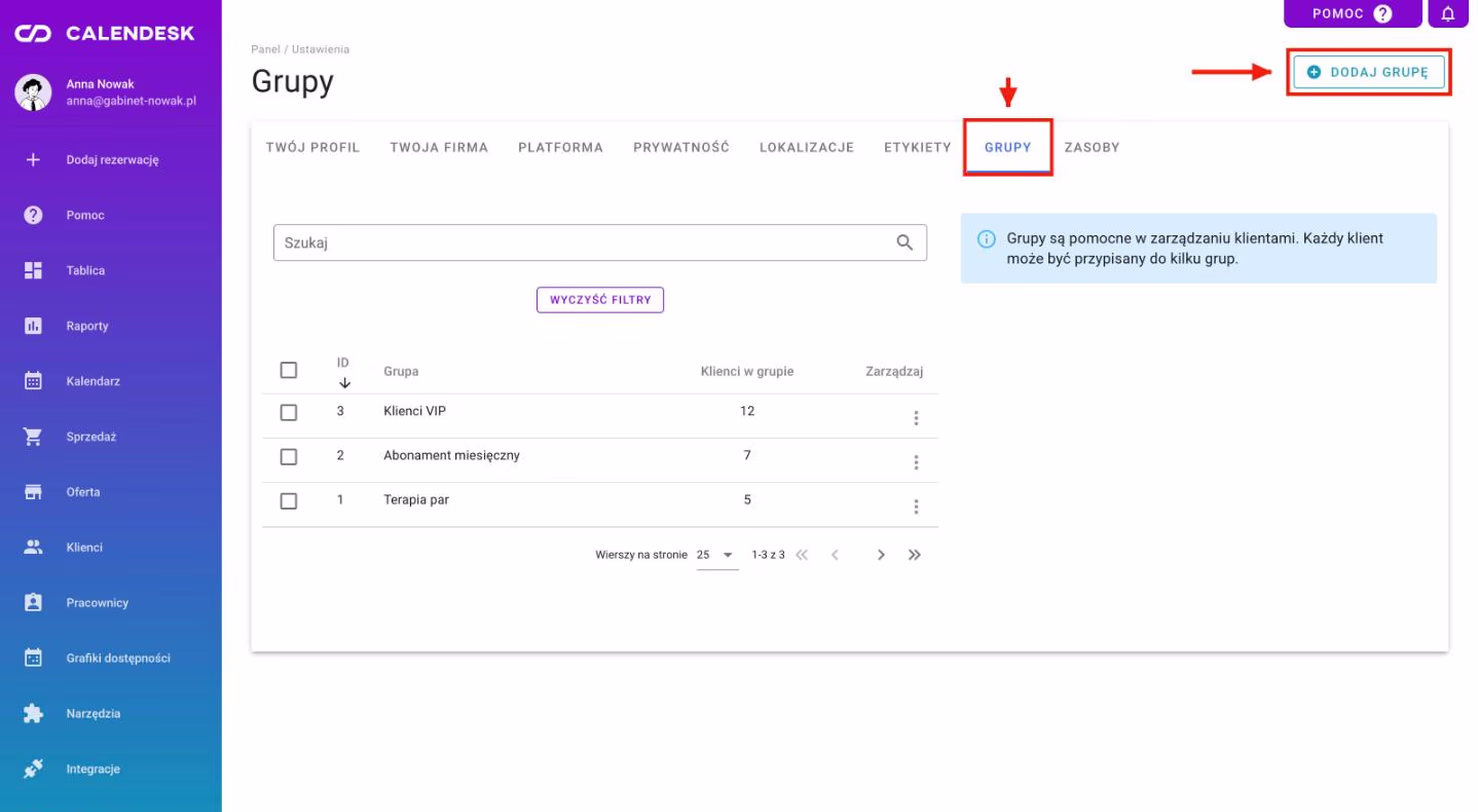Open the Narzędzia puzzle icon
The image size is (1478, 812).
[33, 714]
